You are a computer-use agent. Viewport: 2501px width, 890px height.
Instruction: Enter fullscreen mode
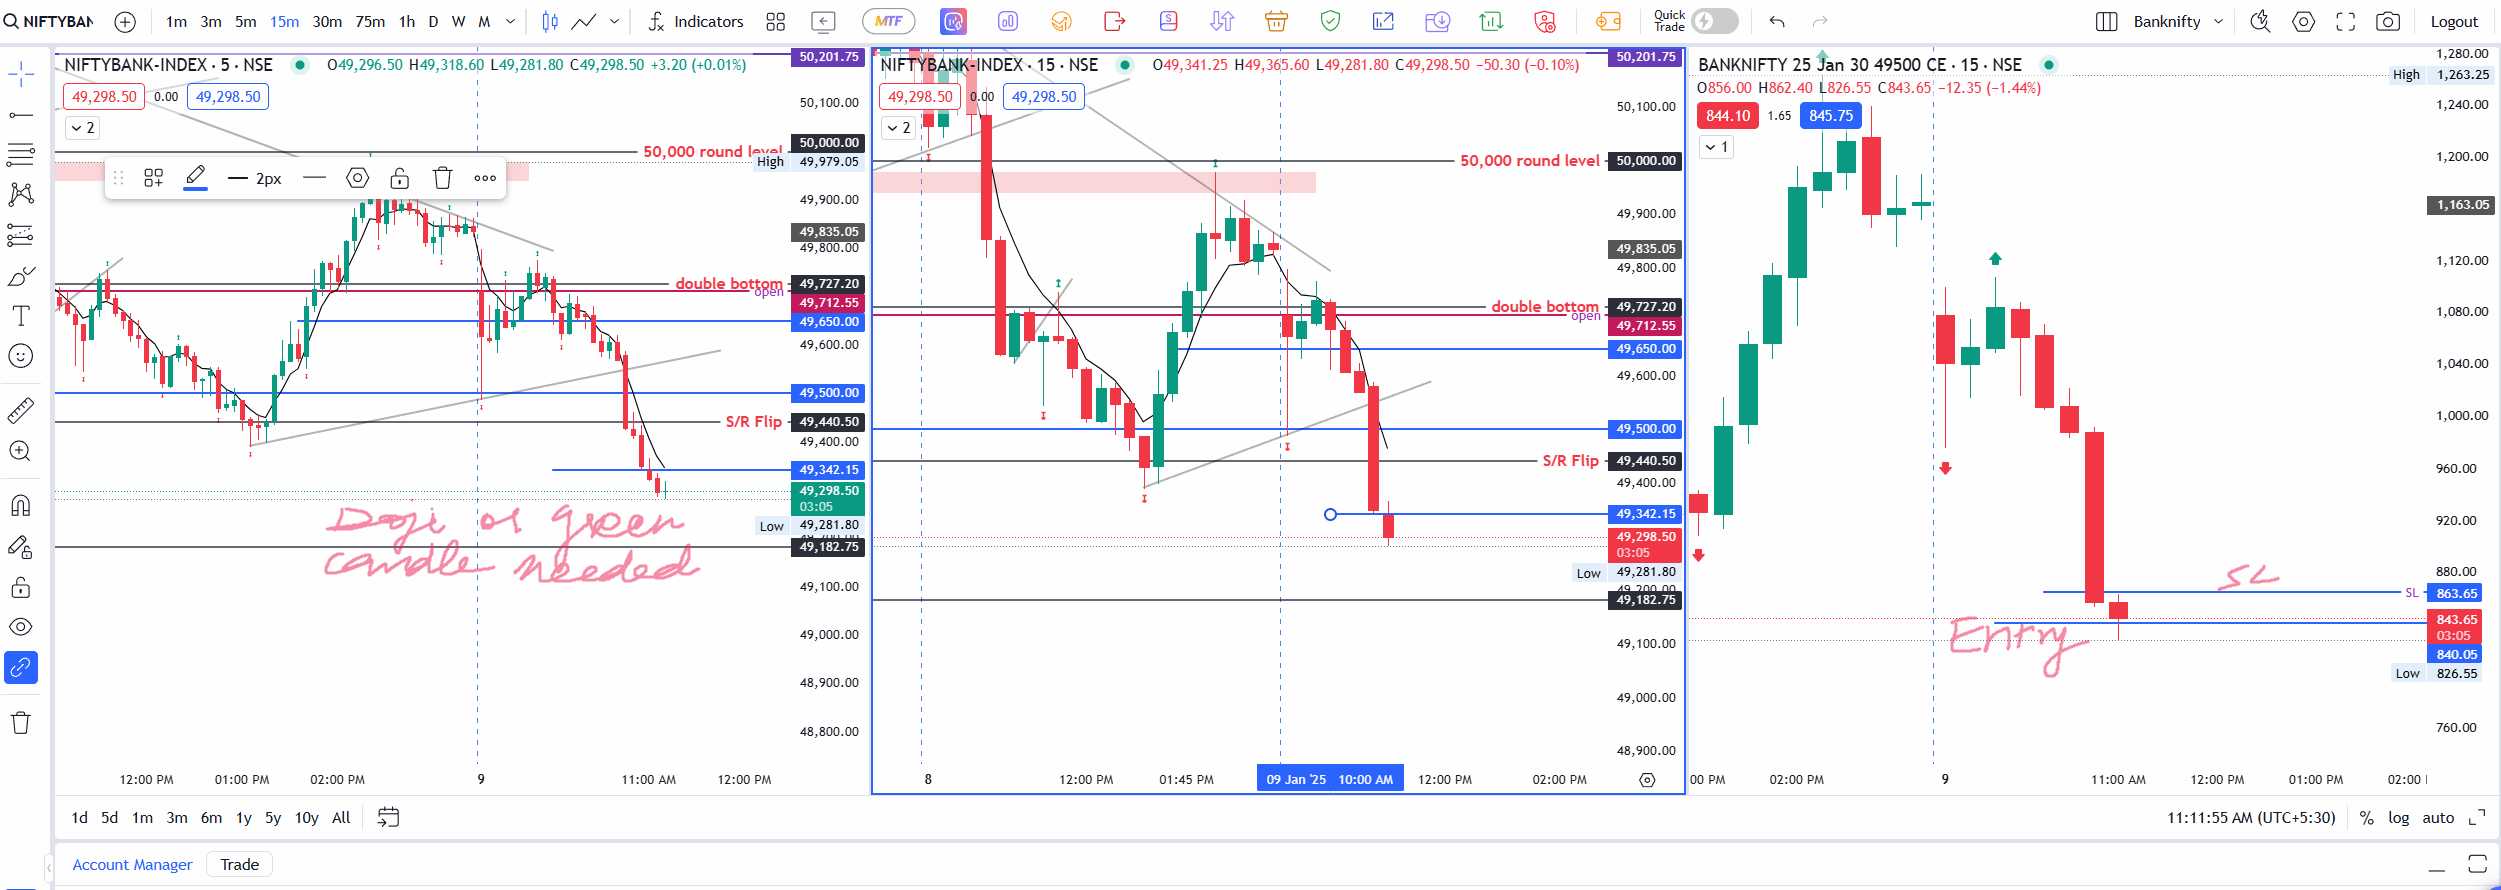tap(2346, 22)
